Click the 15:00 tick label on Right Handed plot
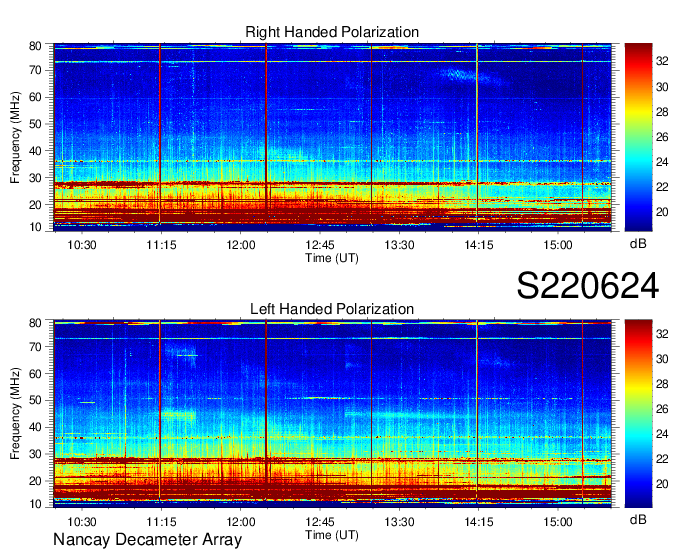680x552 pixels. (558, 245)
